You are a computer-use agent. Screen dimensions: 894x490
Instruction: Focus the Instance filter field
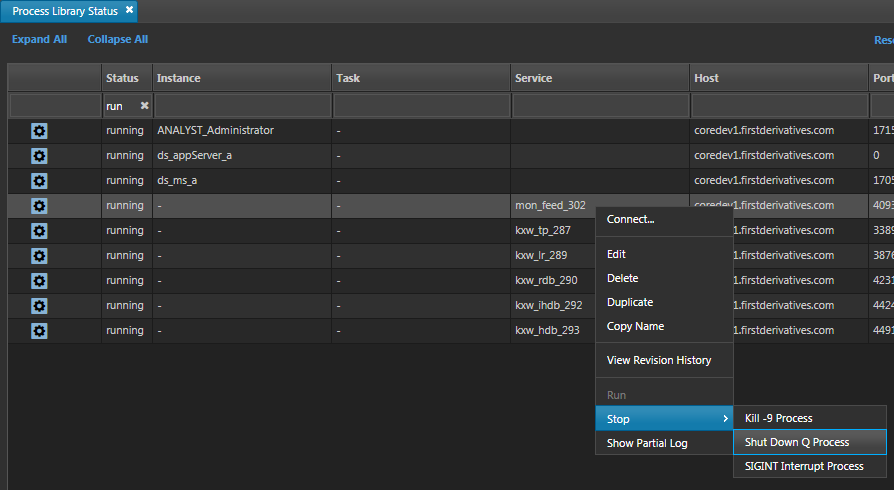point(242,106)
